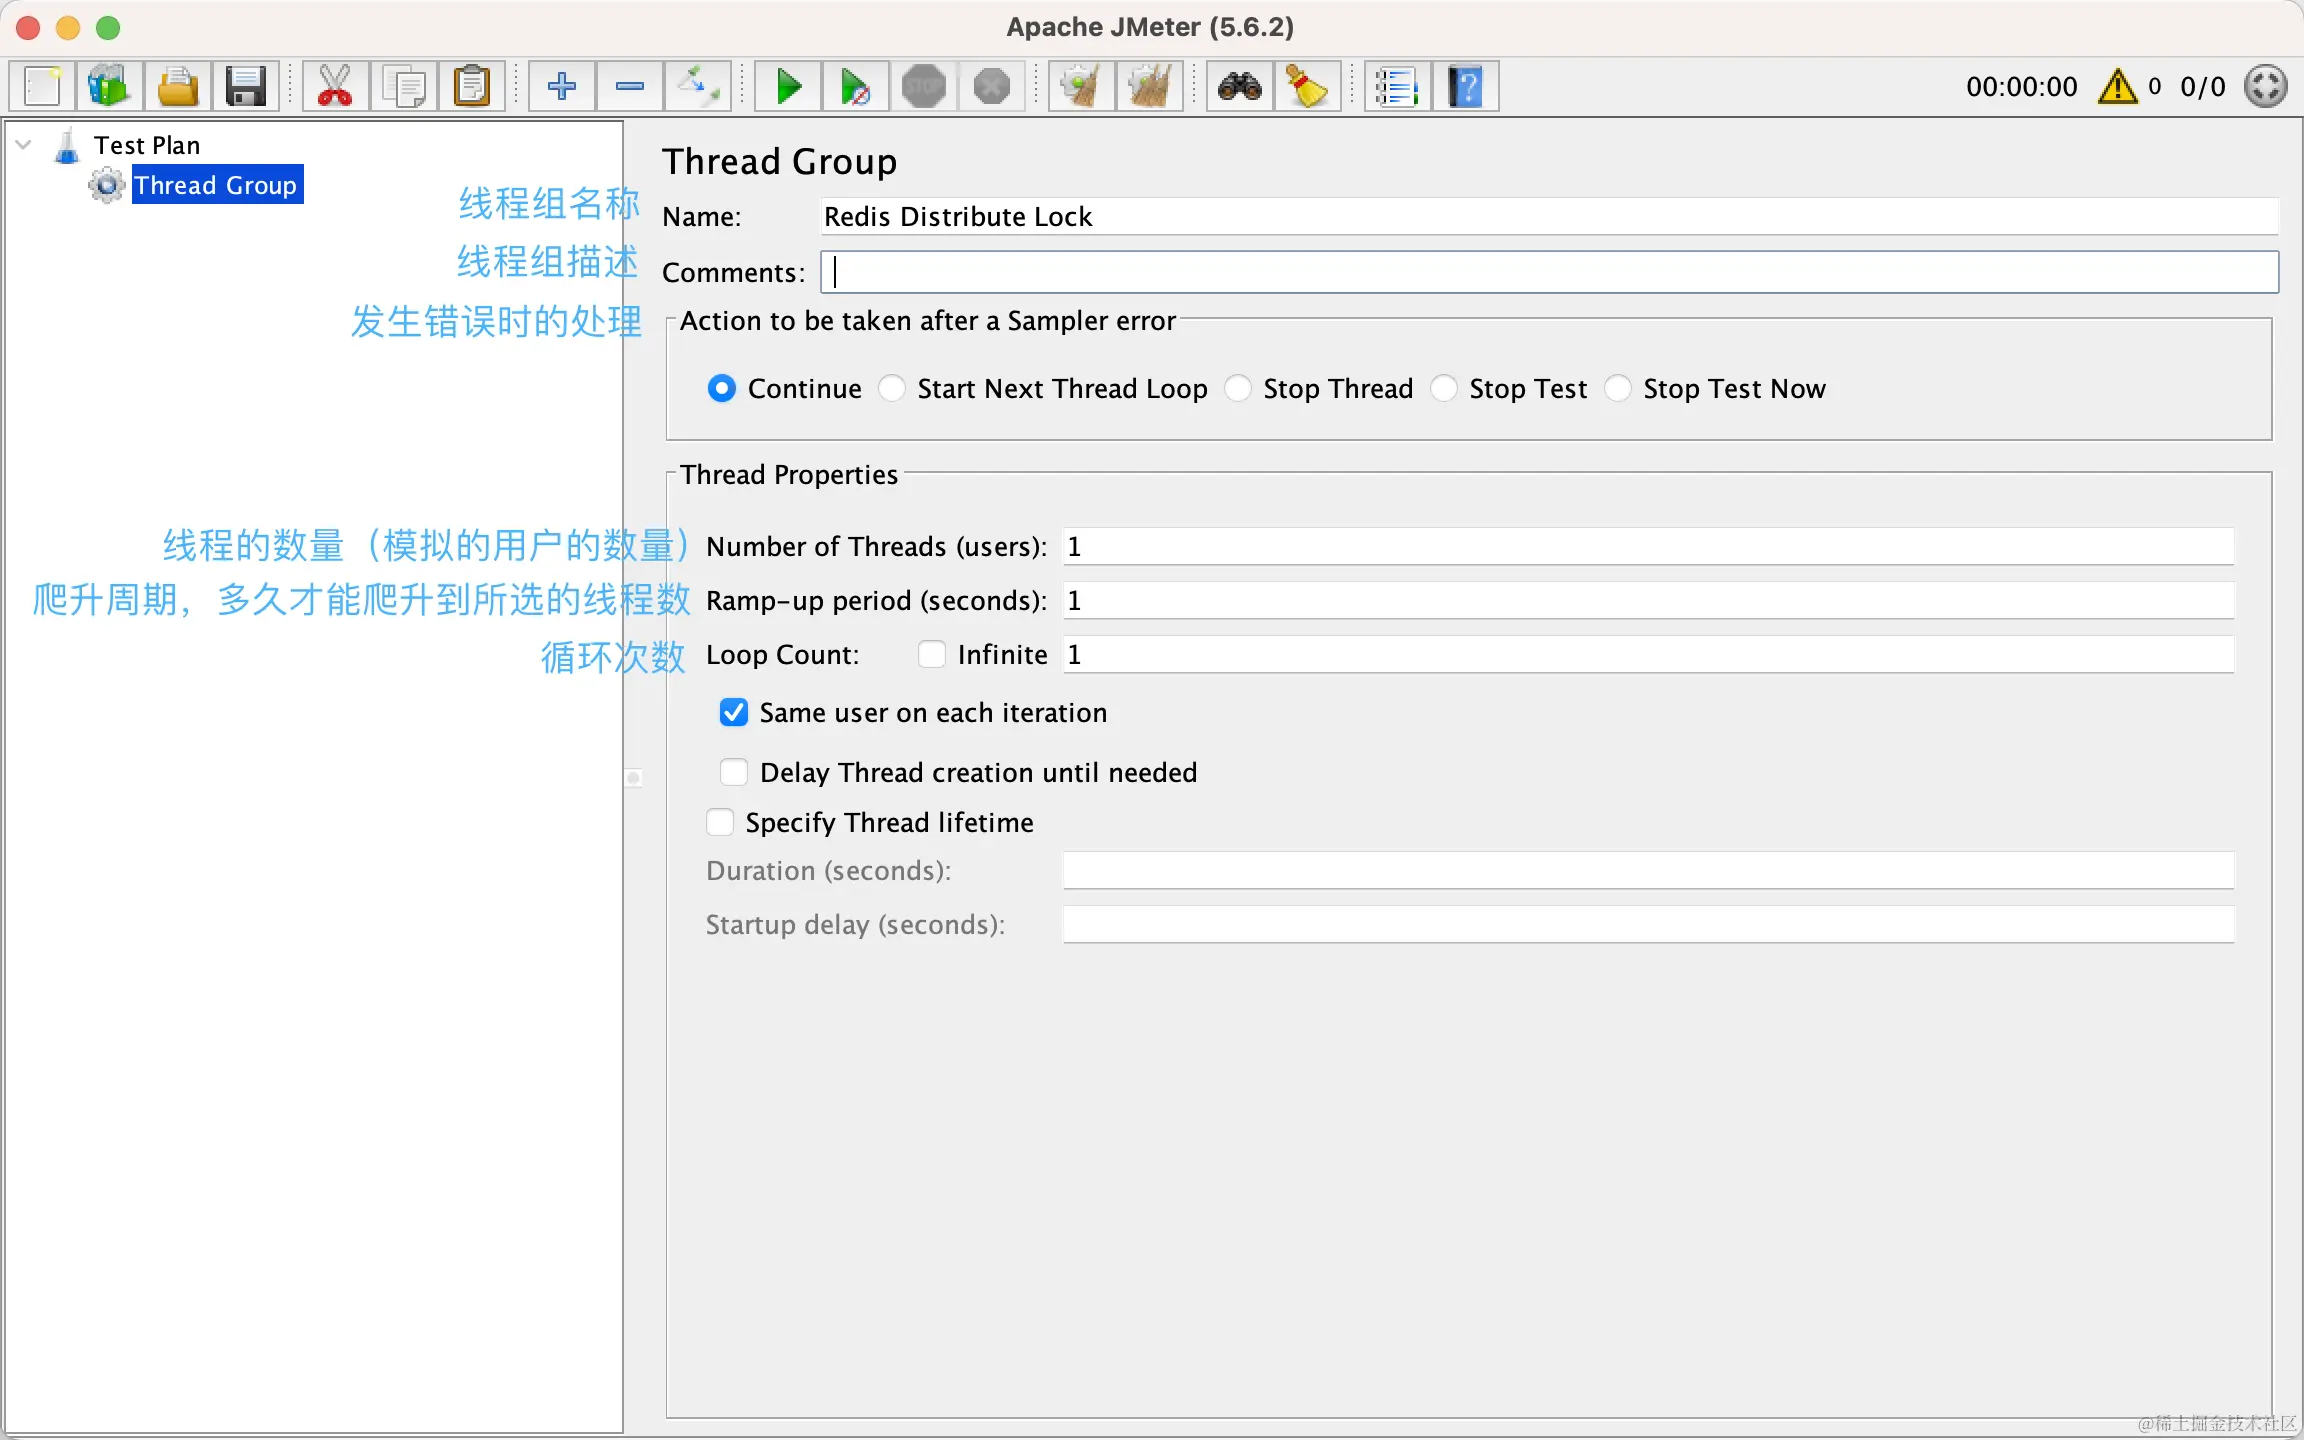Click the Thread Group panel heading
The image size is (2304, 1440).
(x=780, y=162)
